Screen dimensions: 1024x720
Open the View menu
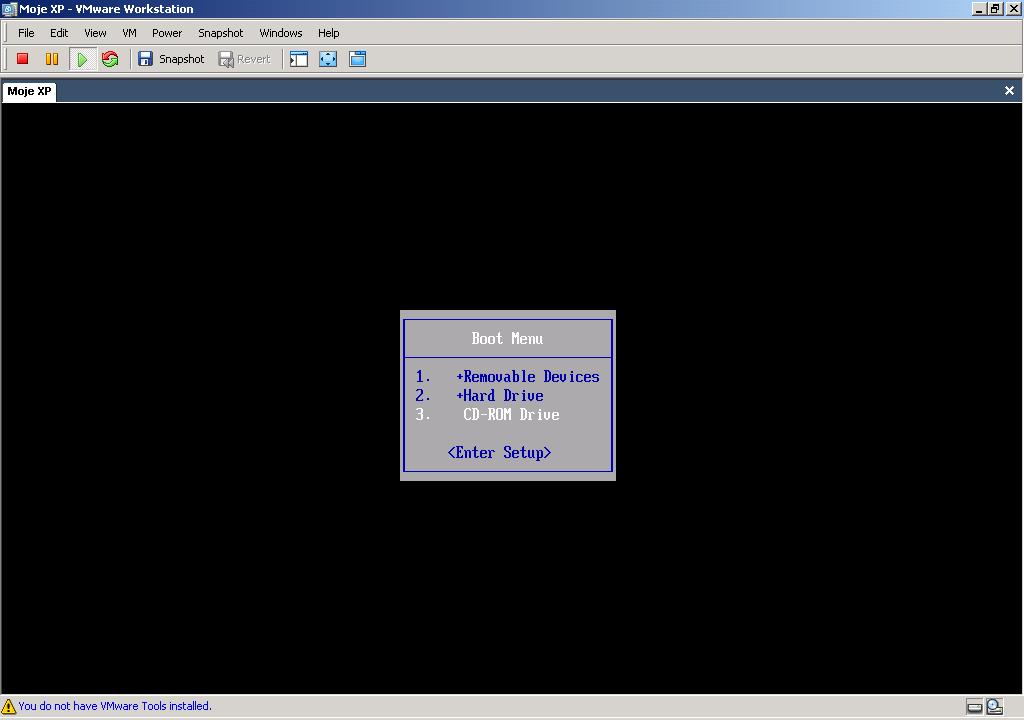coord(95,33)
